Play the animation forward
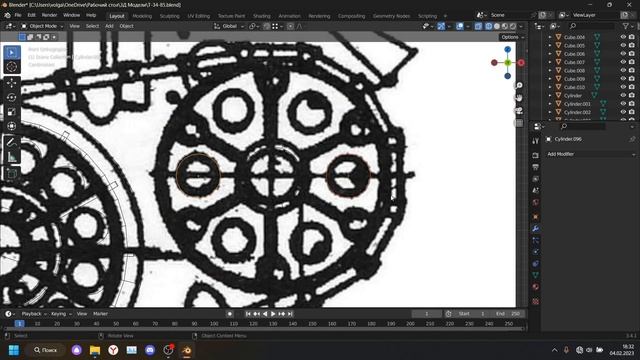Viewport: 640px width, 360px height. 273,314
